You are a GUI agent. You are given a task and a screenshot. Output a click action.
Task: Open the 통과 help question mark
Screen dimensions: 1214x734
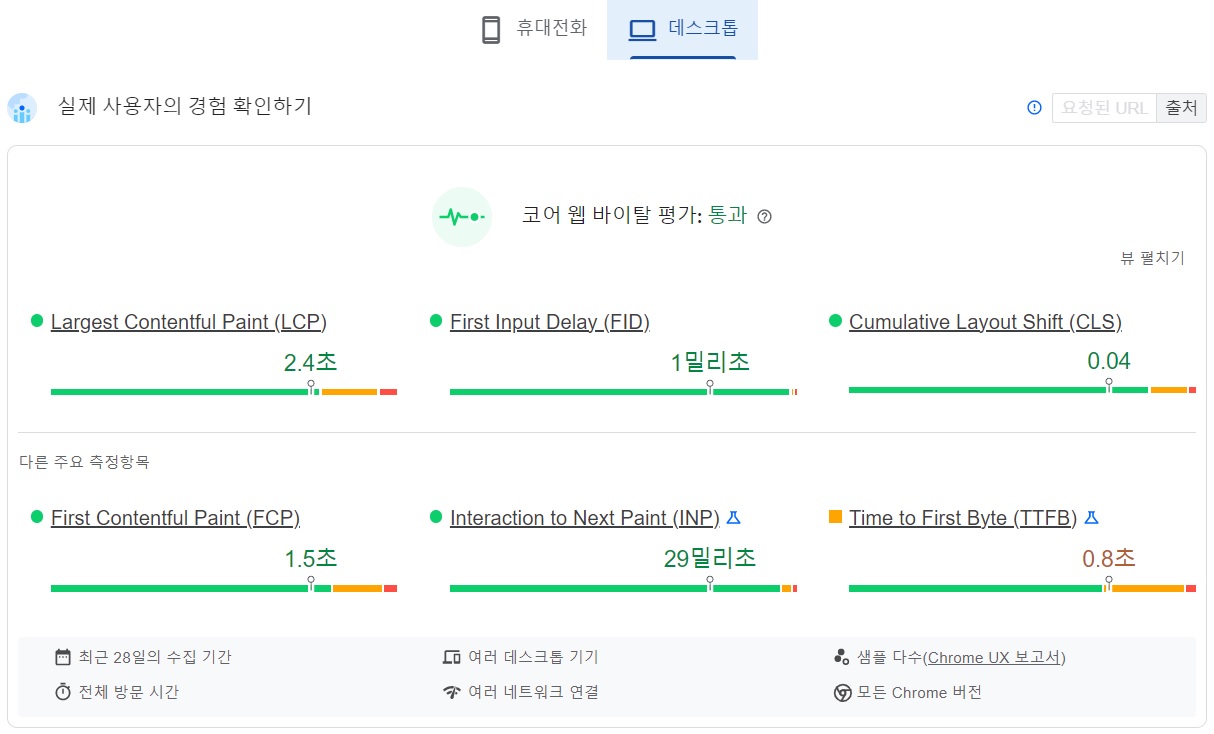click(x=764, y=216)
